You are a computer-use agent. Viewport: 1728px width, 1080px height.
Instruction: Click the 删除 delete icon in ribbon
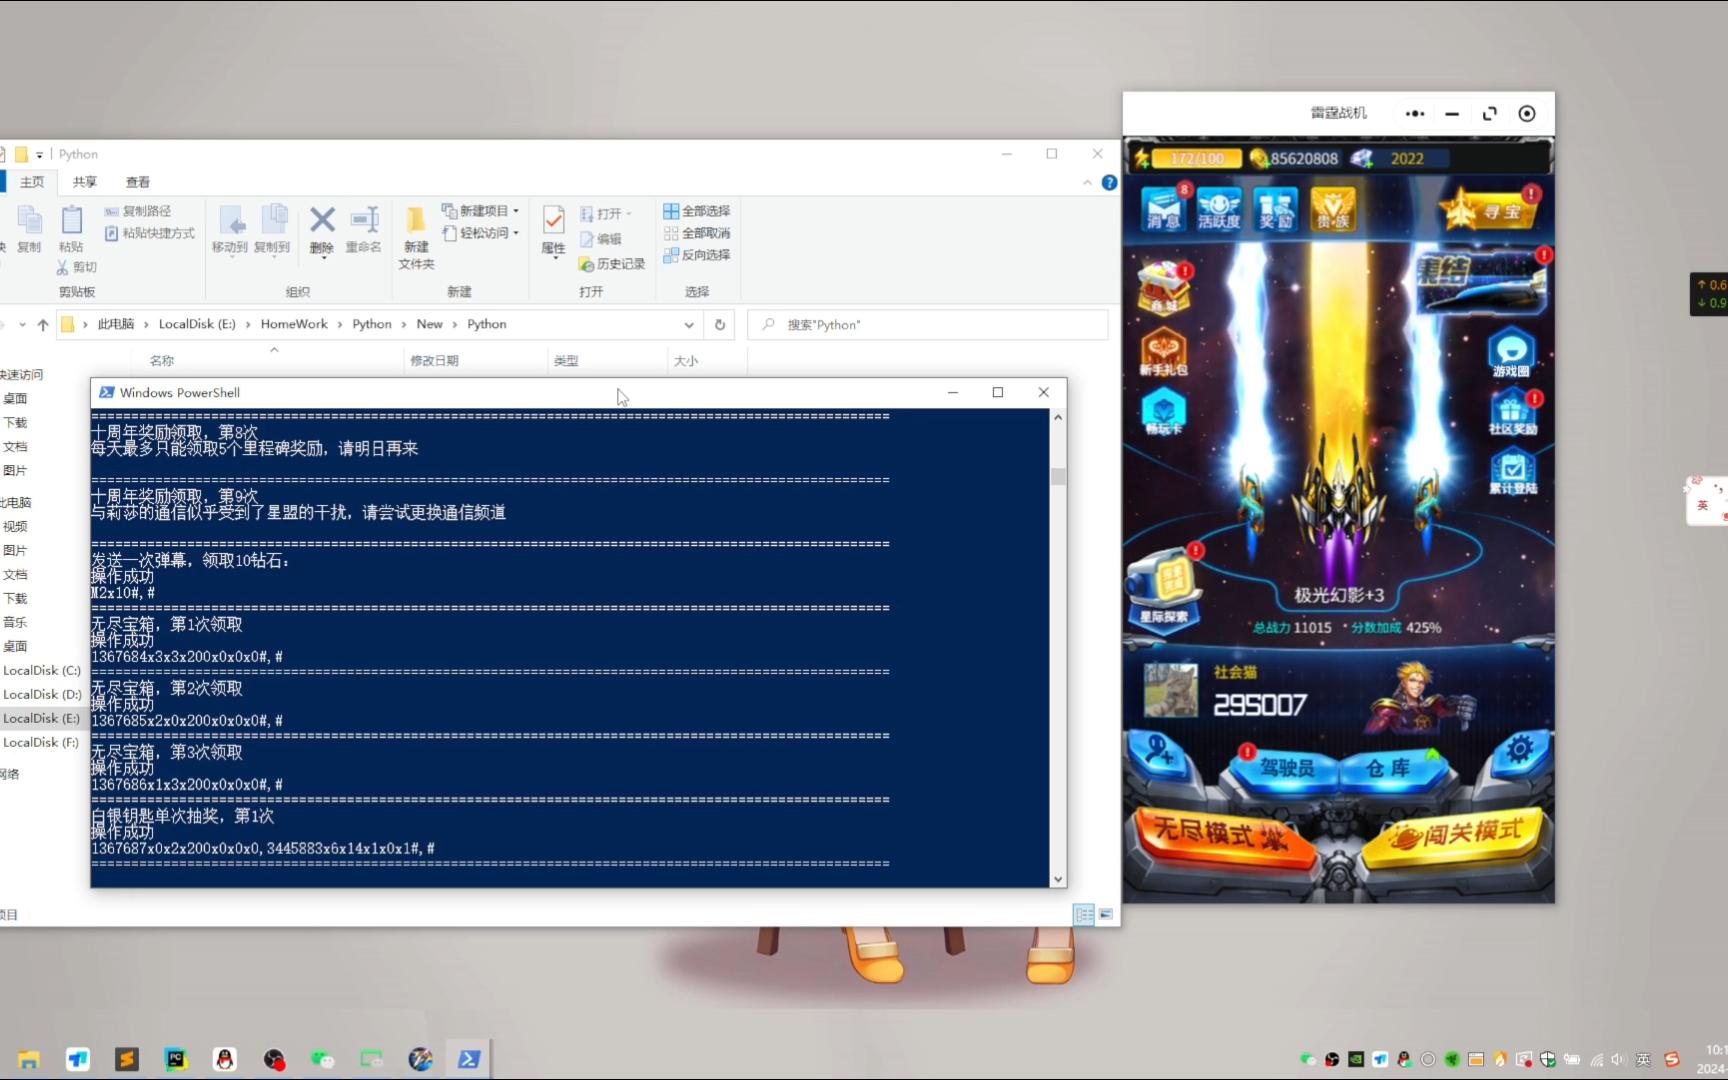(322, 230)
